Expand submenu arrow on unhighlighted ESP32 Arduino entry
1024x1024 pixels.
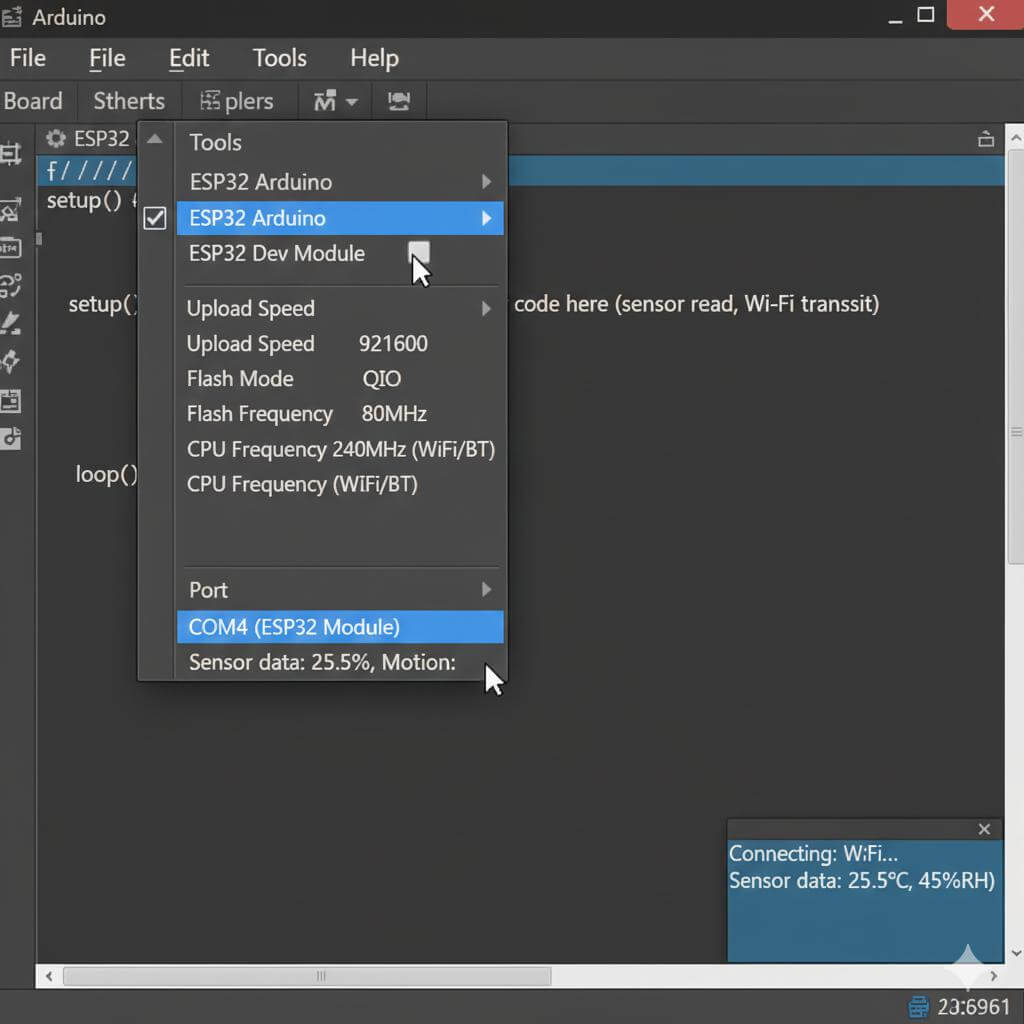coord(487,182)
